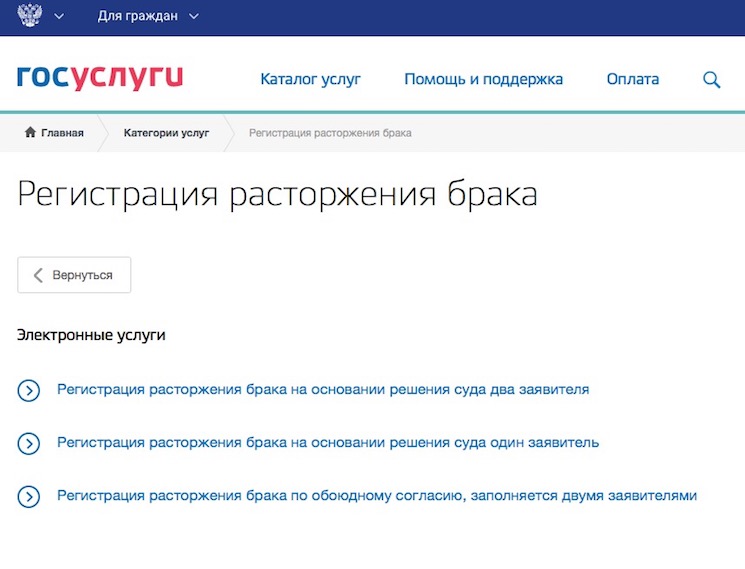Click the circle arrow icon beside "по обоюдному согласию"
Image resolution: width=745 pixels, height=569 pixels.
tap(28, 496)
